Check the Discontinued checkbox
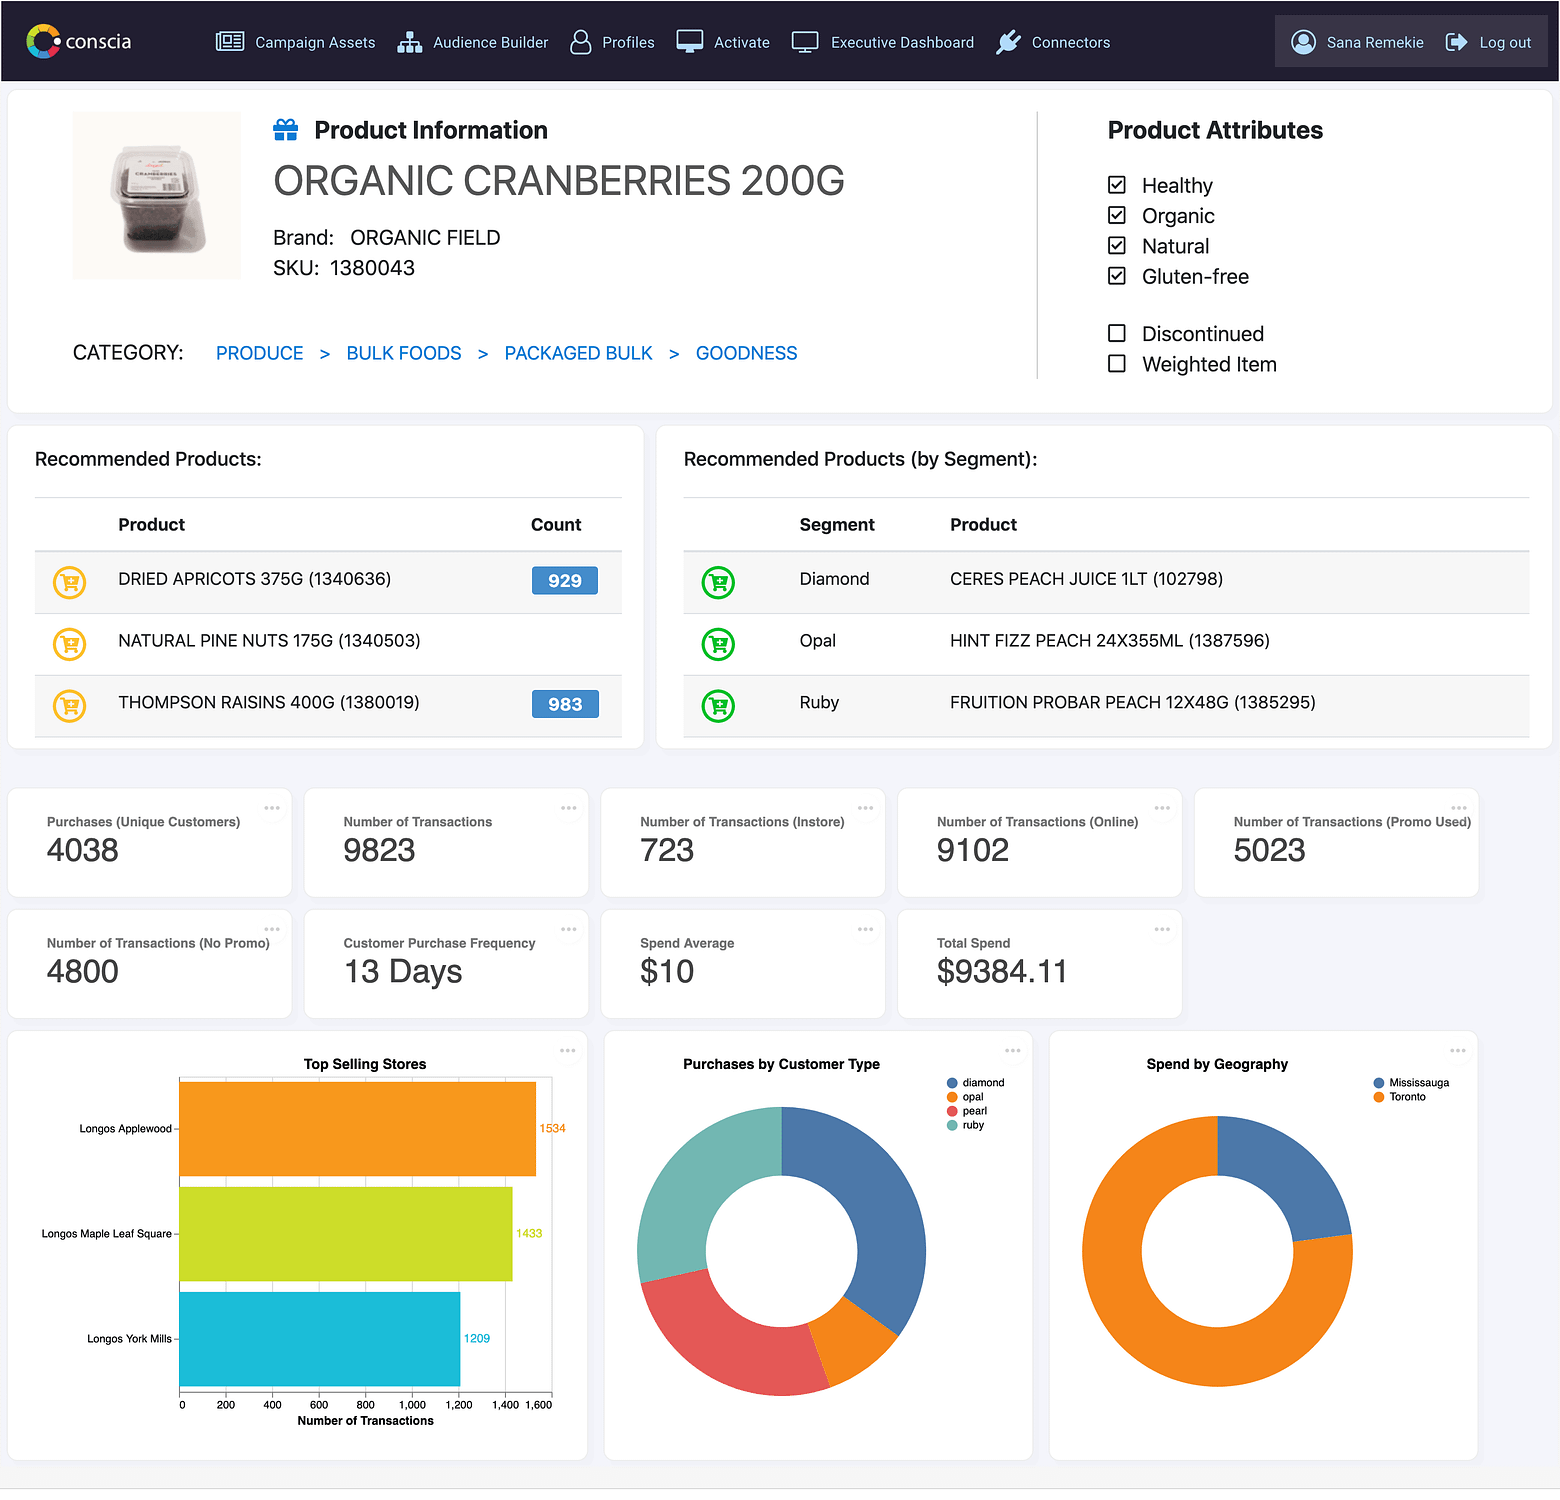The image size is (1560, 1500). pos(1117,333)
